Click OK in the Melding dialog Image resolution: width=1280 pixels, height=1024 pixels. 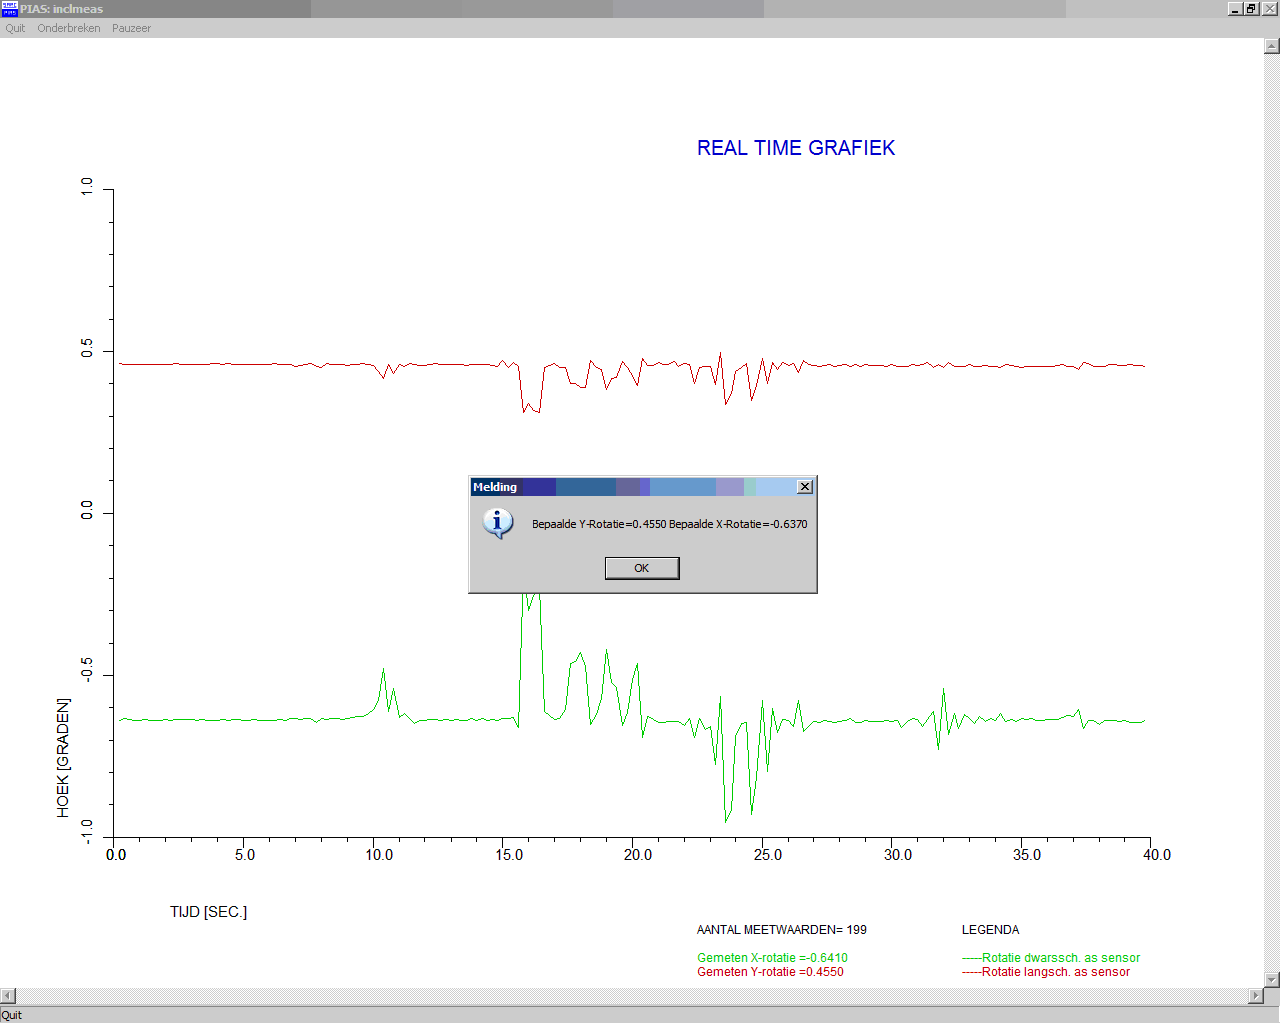pos(642,568)
